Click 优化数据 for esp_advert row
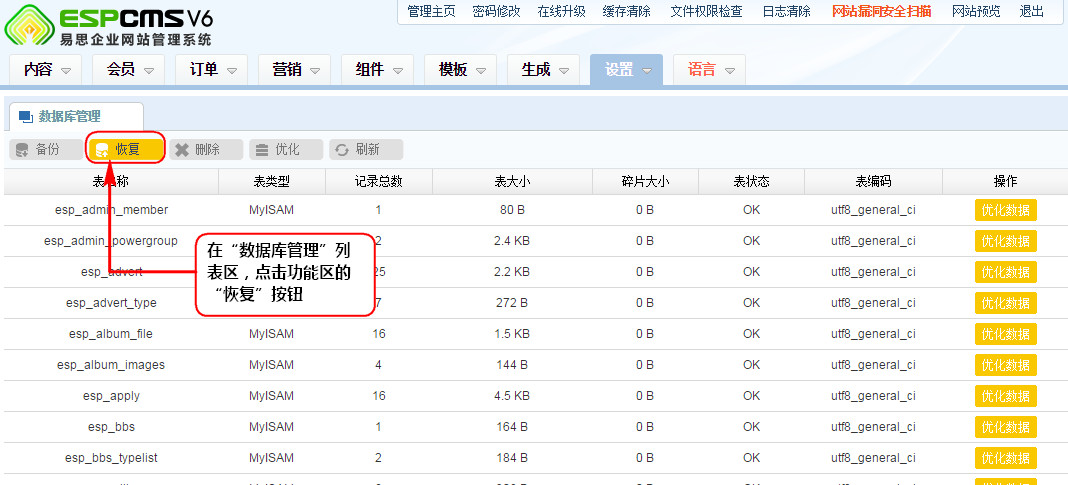Image resolution: width=1068 pixels, height=485 pixels. point(1005,272)
